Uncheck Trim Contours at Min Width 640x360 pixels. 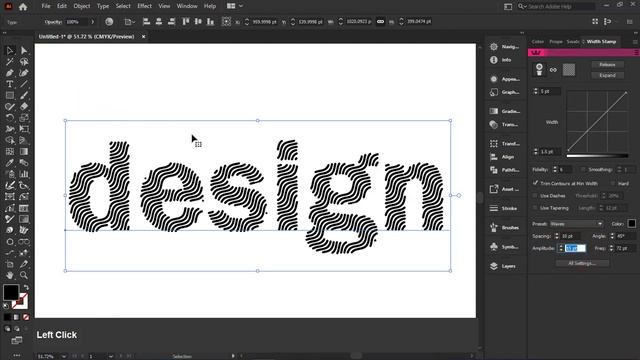click(536, 183)
